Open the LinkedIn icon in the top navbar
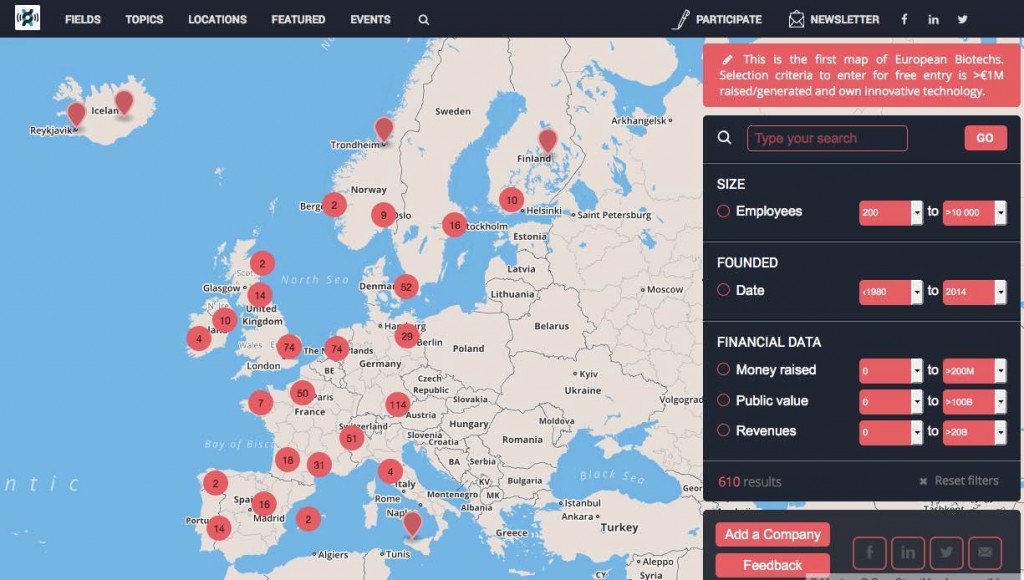 pos(933,20)
